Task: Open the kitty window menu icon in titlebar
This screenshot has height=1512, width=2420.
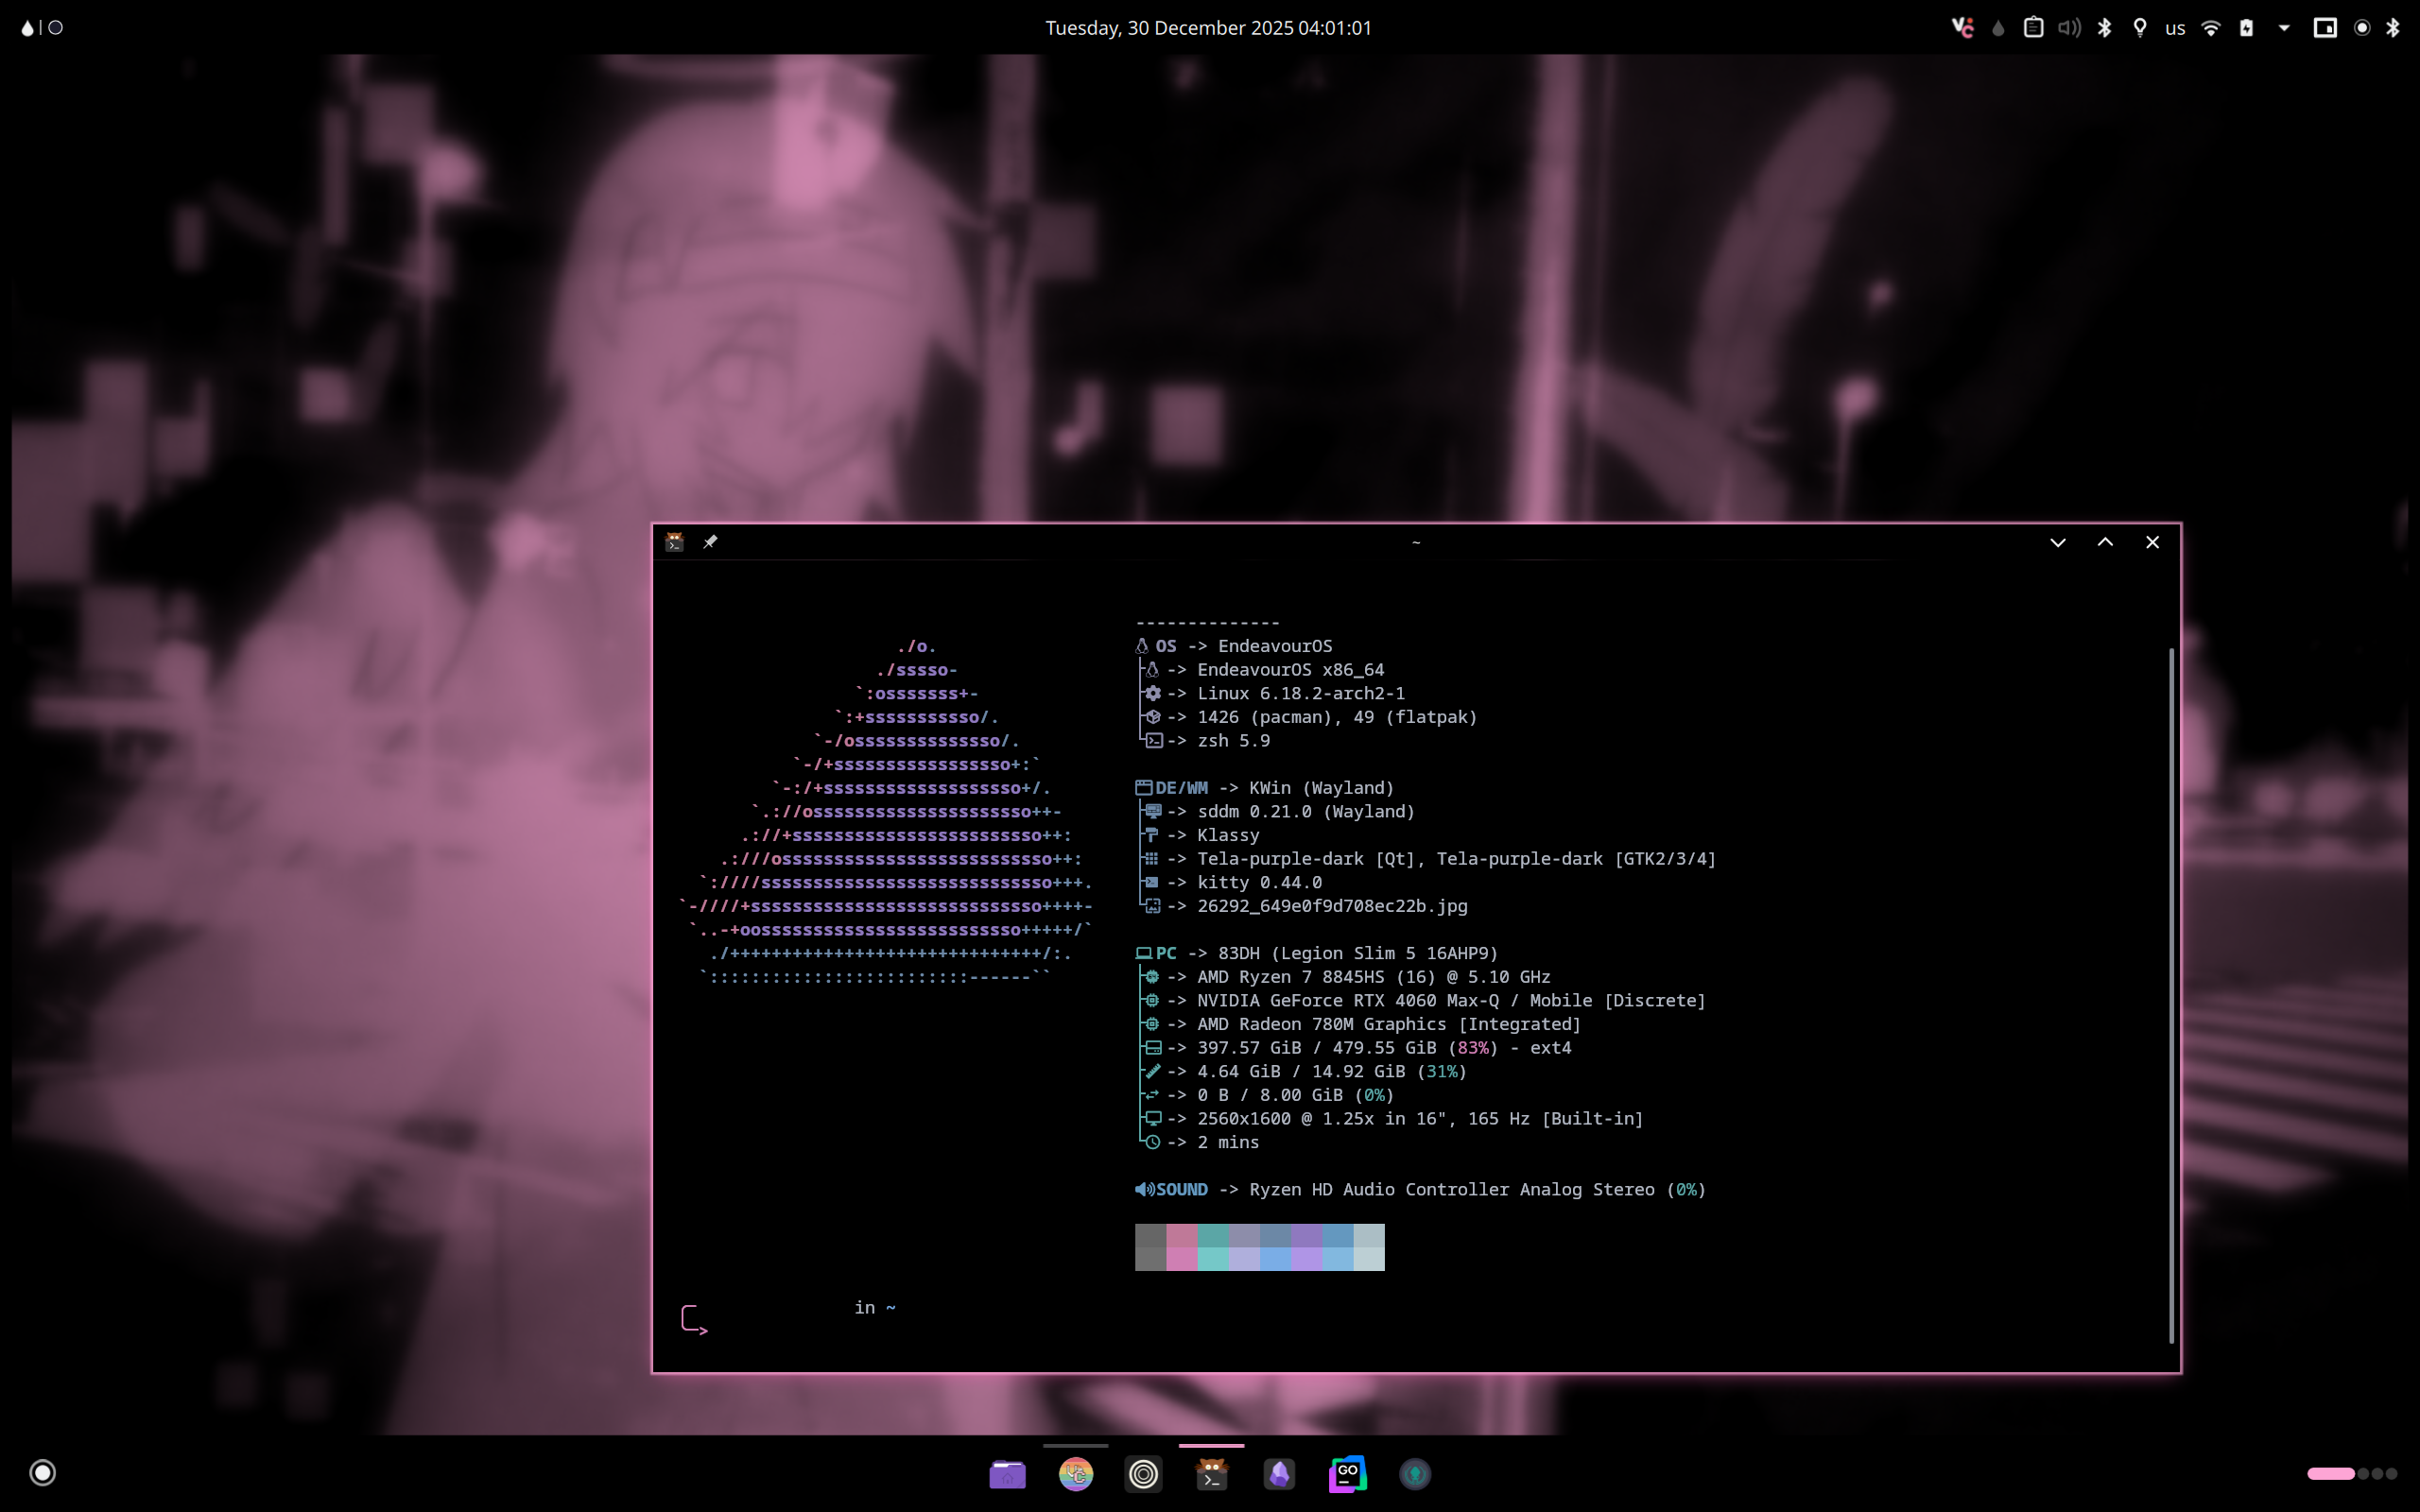Action: pos(675,542)
